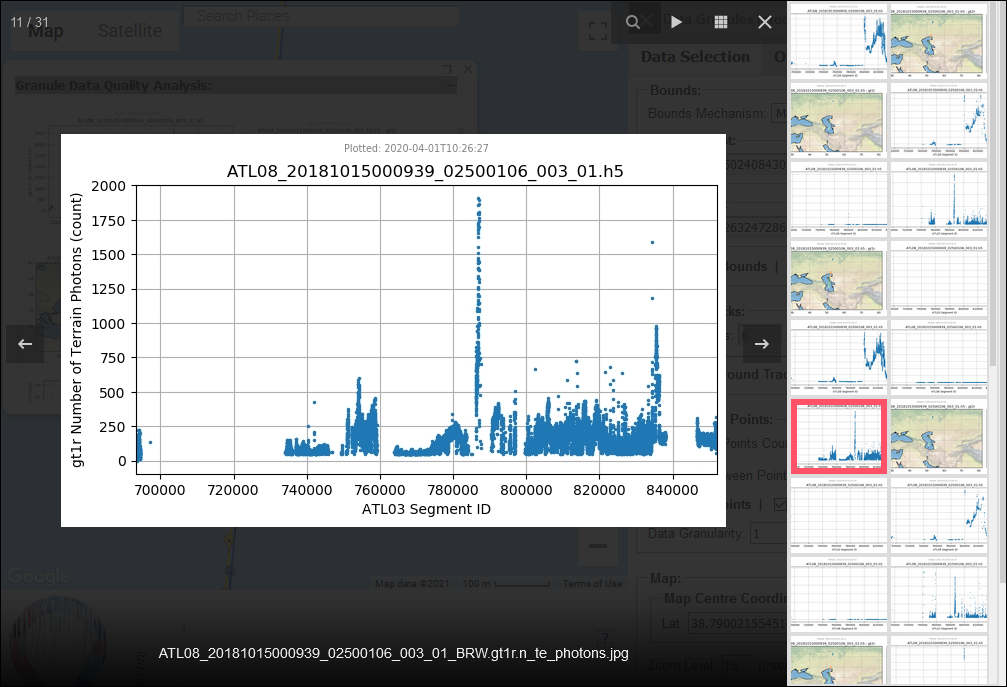Select the Data Selection tab

[695, 57]
